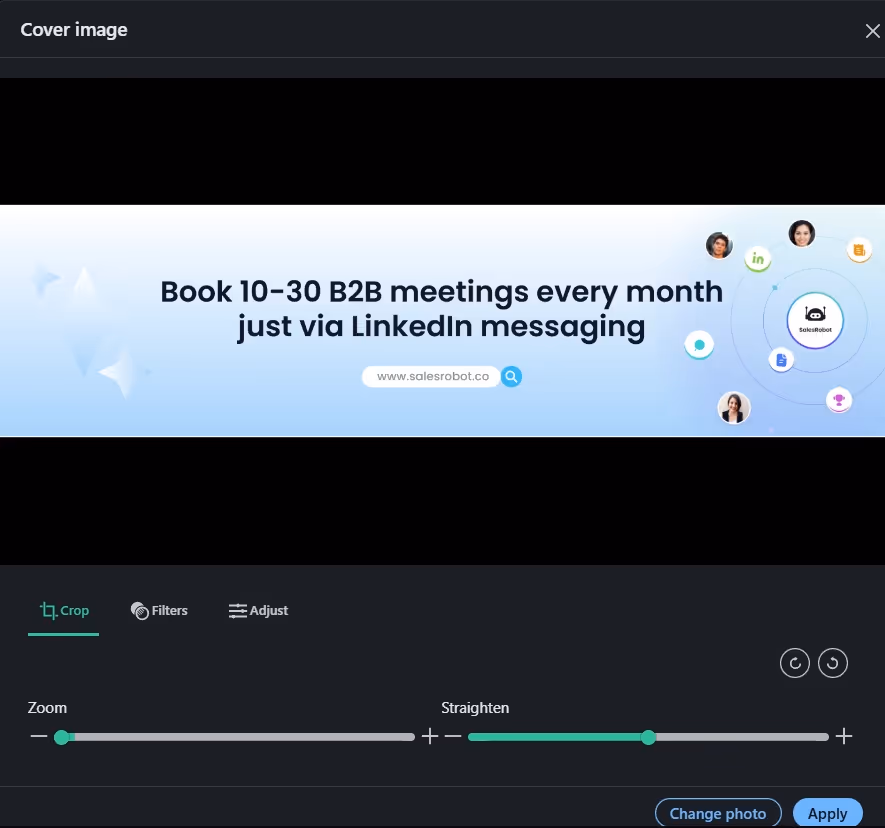
Task: Switch to the Filters tab
Action: (159, 610)
